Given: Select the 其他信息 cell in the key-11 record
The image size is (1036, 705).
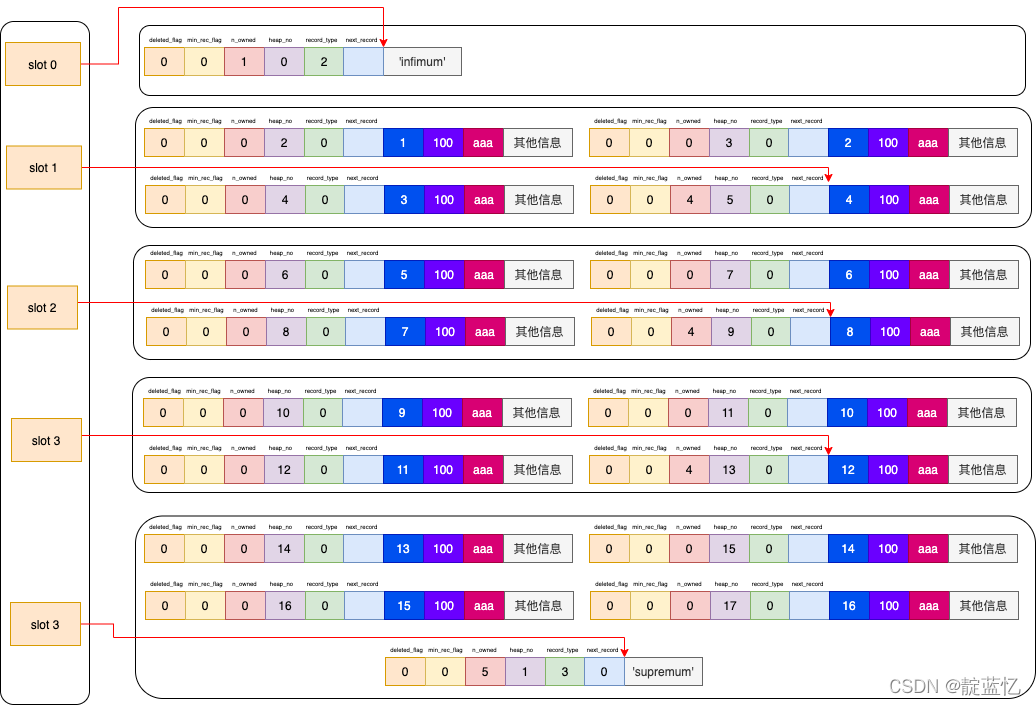Looking at the screenshot, I should pyautogui.click(x=538, y=470).
